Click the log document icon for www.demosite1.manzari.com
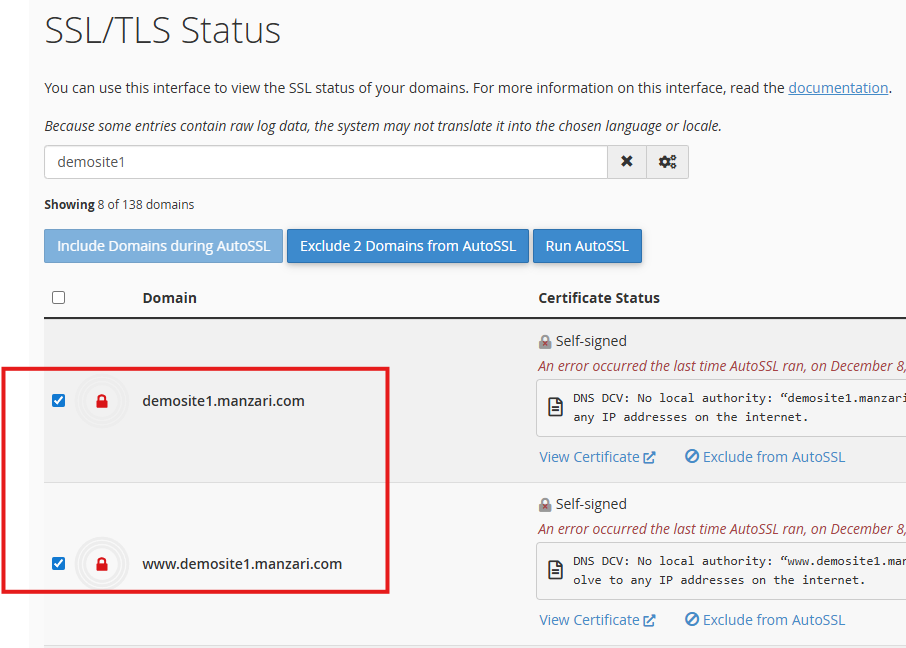This screenshot has height=648, width=906. pyautogui.click(x=555, y=571)
